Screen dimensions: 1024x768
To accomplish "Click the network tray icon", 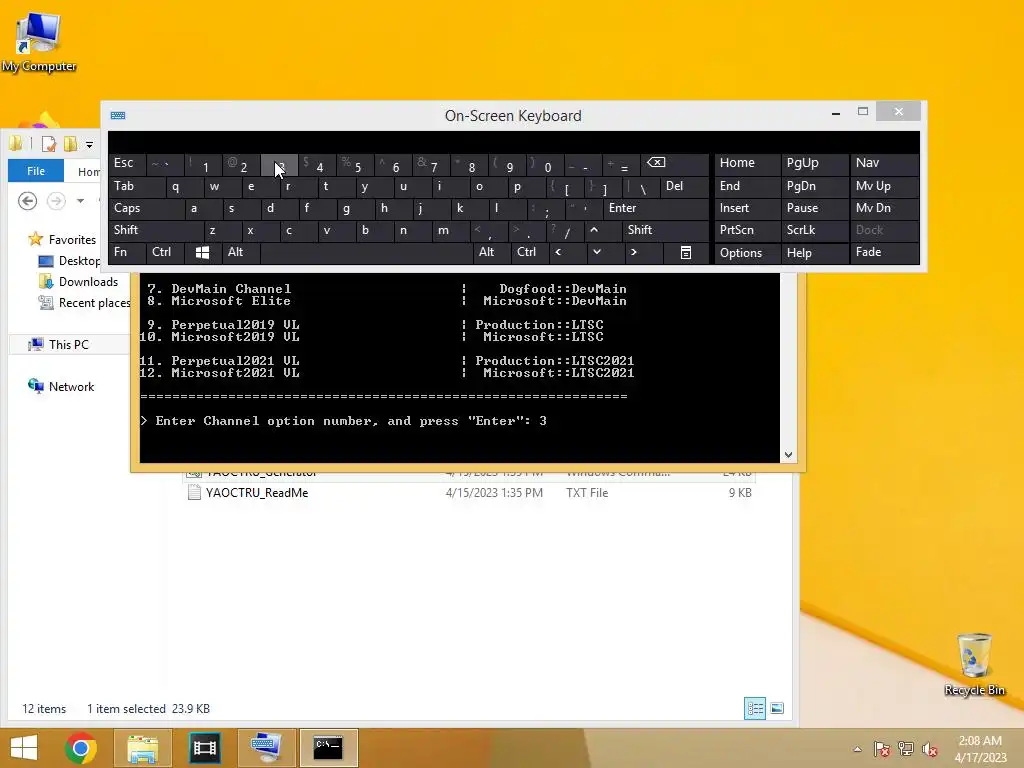I will (906, 749).
